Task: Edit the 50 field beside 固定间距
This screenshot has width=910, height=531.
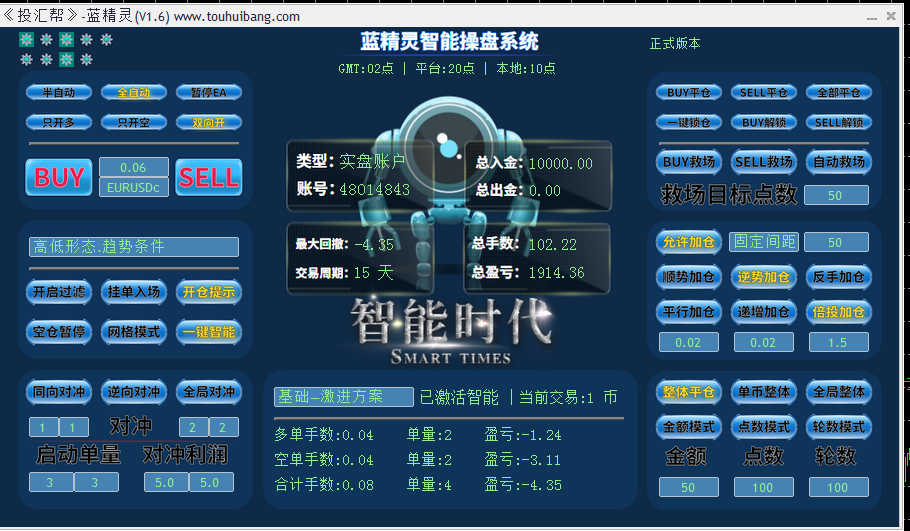Action: (x=836, y=242)
